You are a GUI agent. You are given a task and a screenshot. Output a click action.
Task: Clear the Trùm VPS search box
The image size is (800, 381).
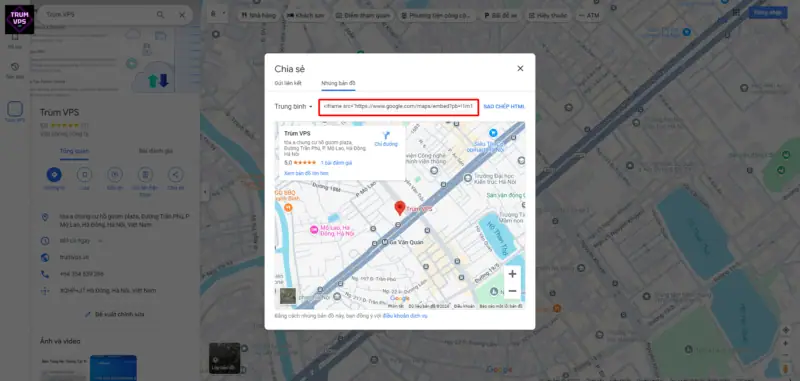[182, 15]
